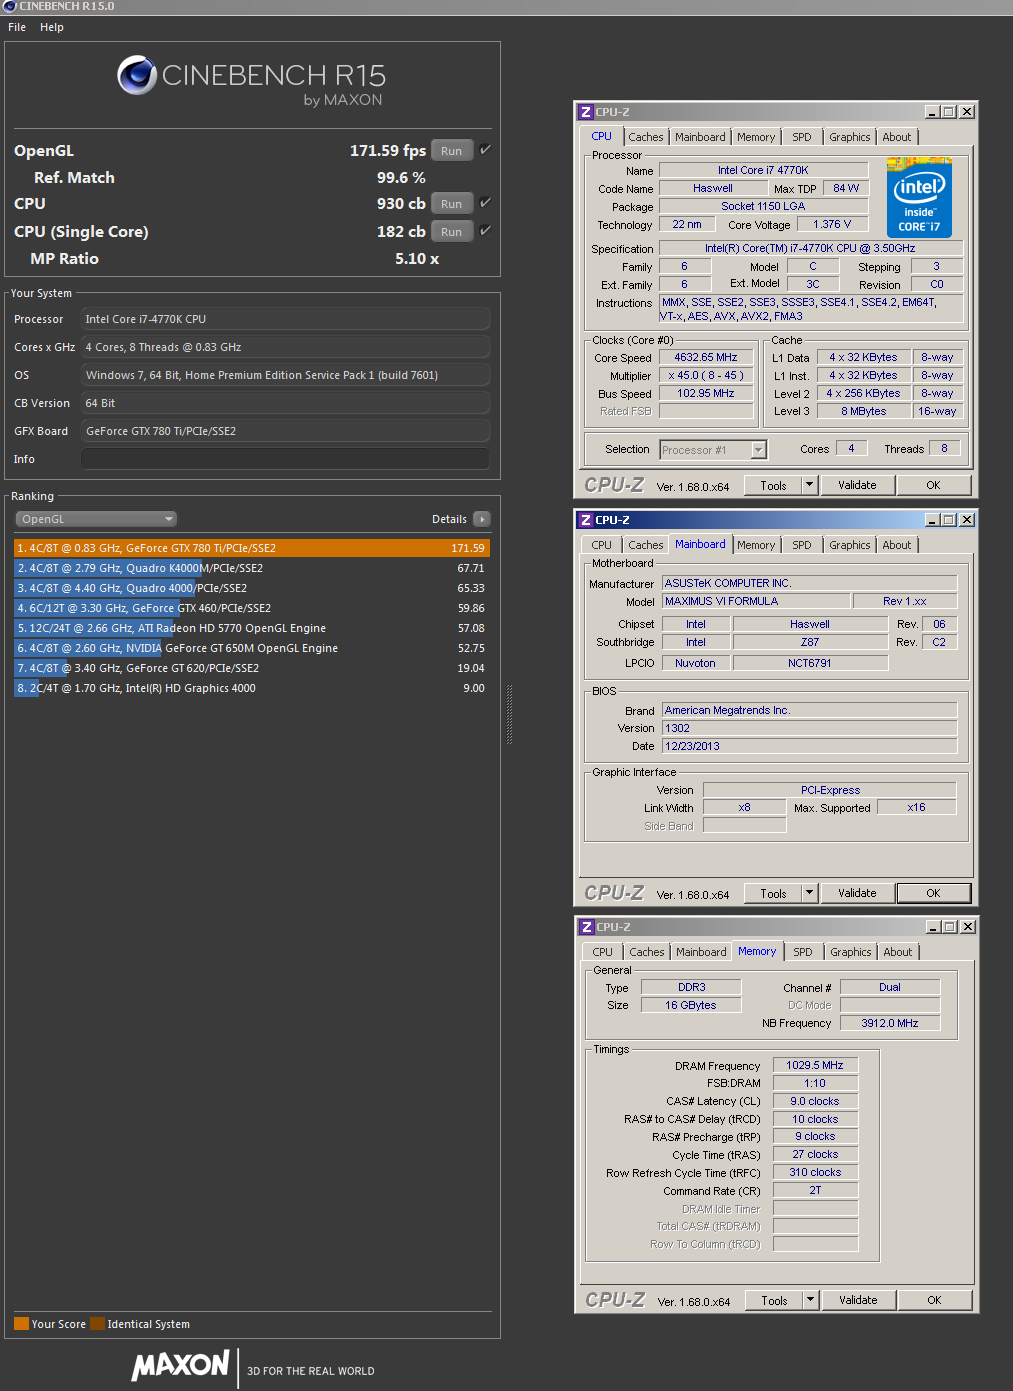1013x1391 pixels.
Task: Select ranking row GeForce GTX 460
Action: 252,608
